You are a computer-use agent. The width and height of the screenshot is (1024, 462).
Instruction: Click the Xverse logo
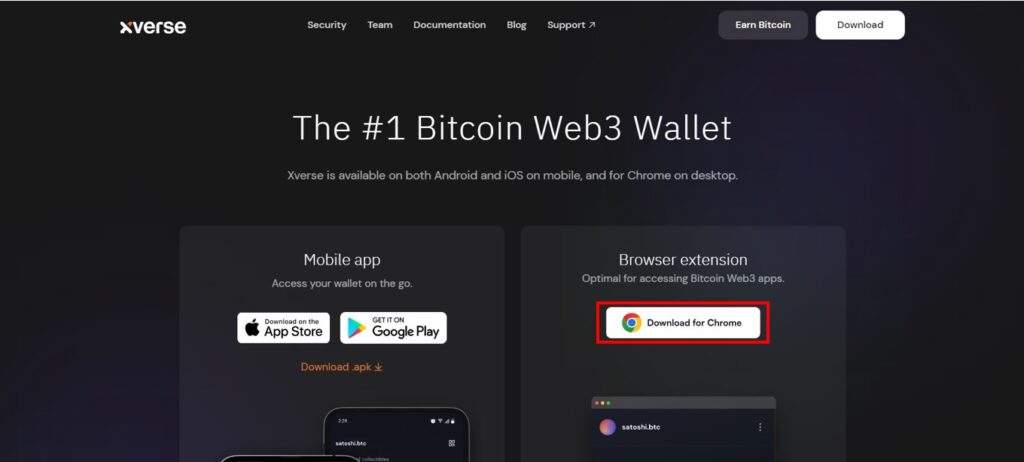coord(153,27)
